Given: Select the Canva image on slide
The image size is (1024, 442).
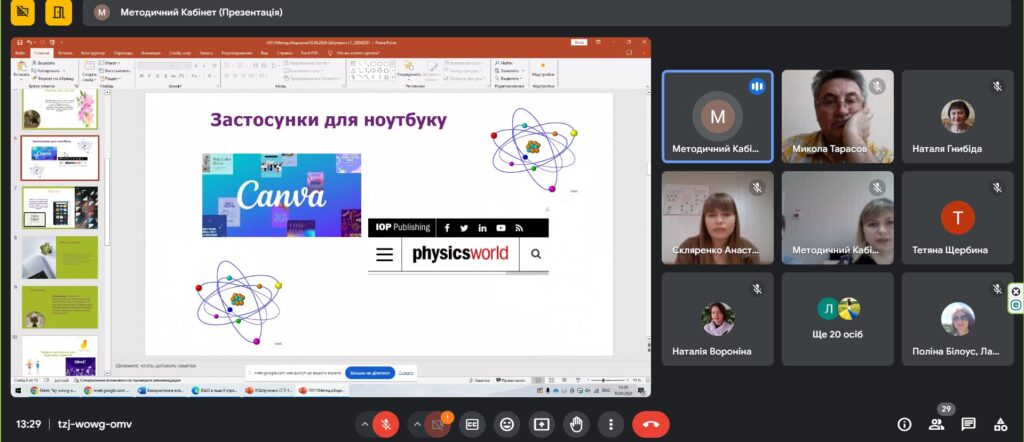Looking at the screenshot, I should [x=281, y=195].
